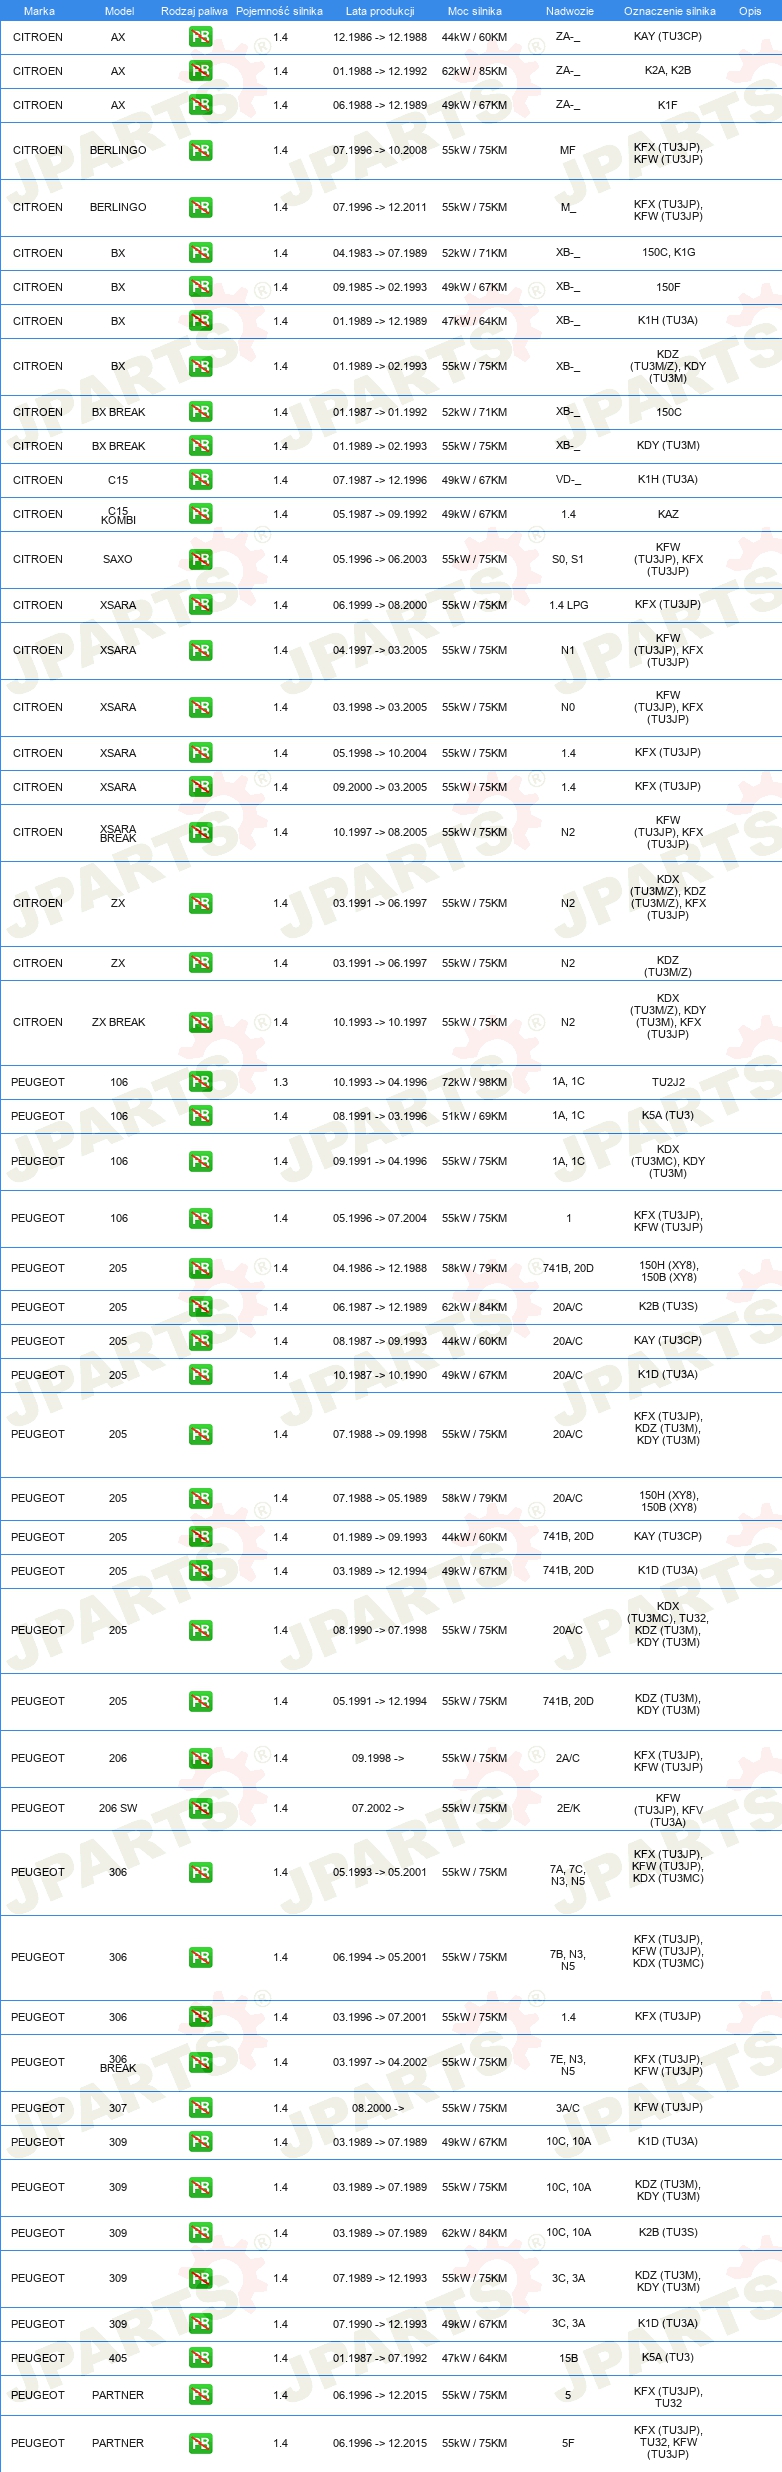
Task: Click the ZX BREAK model cell
Action: pos(118,1022)
